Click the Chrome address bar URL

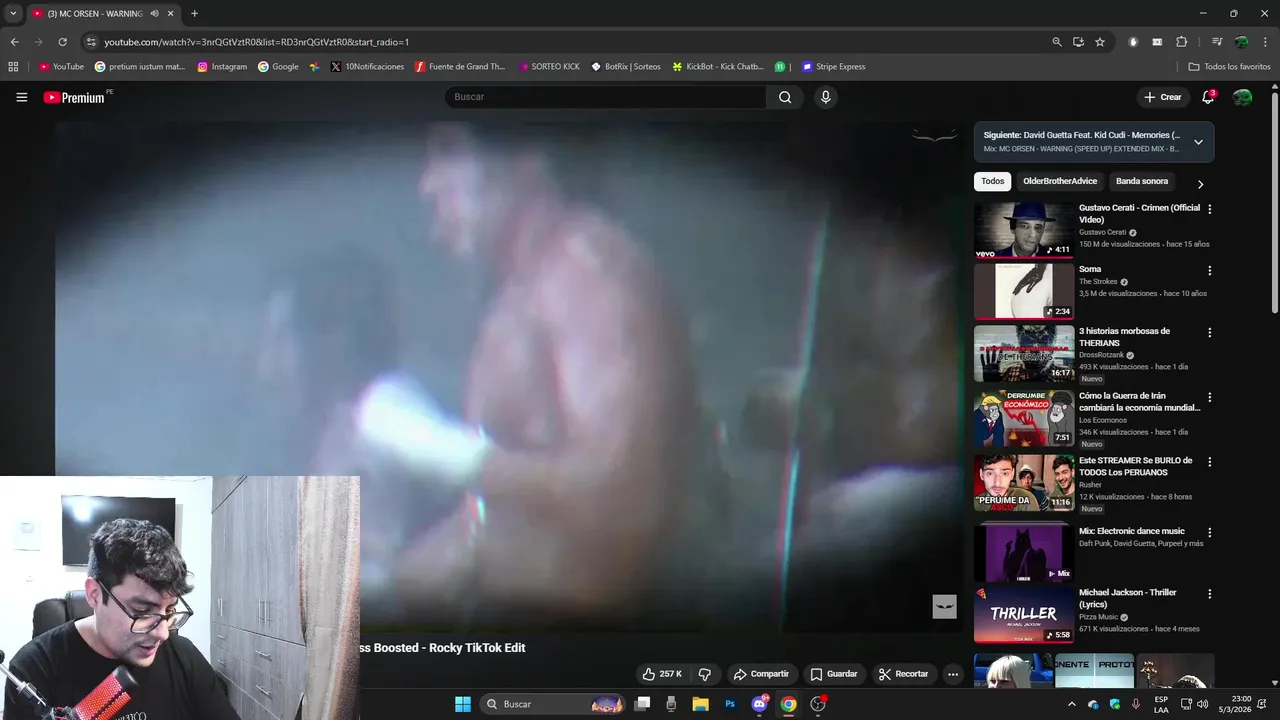257,42
